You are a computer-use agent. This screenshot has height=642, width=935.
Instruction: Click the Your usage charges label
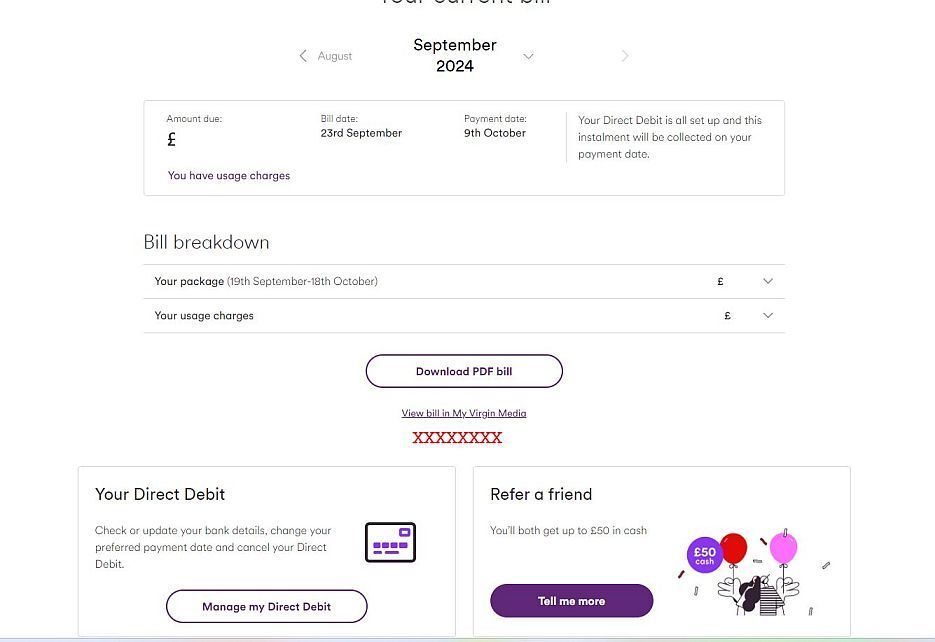coord(204,315)
